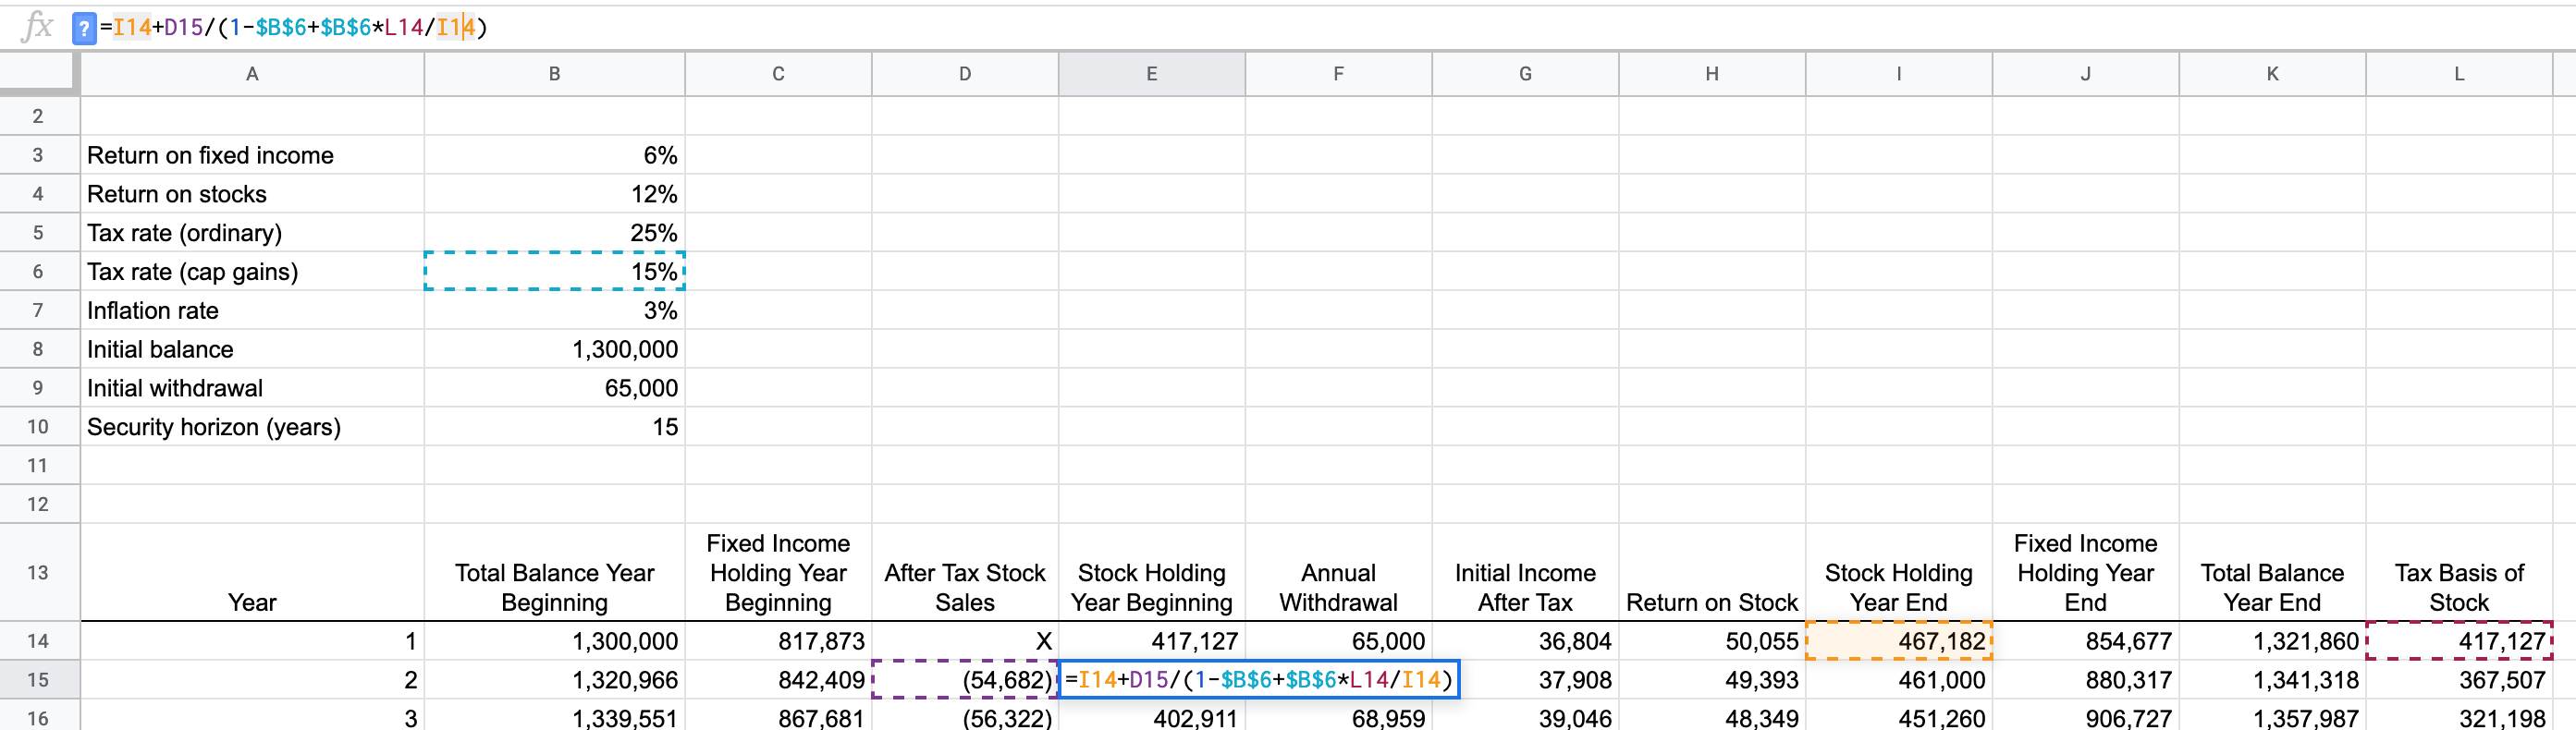Image resolution: width=2576 pixels, height=730 pixels.
Task: Click the cell E15 formula editor
Action: click(x=1259, y=680)
